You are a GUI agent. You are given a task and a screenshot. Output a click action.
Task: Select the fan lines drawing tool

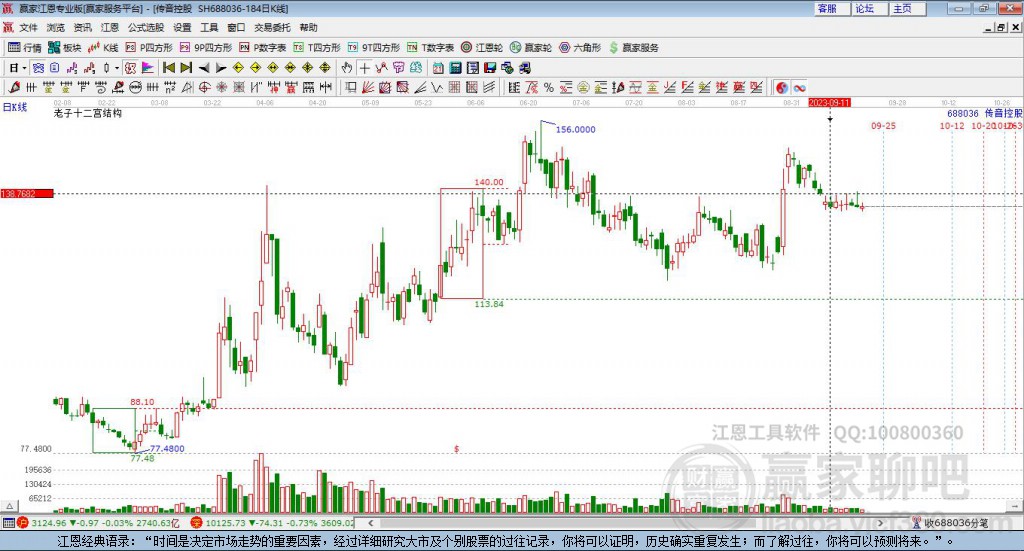(x=368, y=87)
